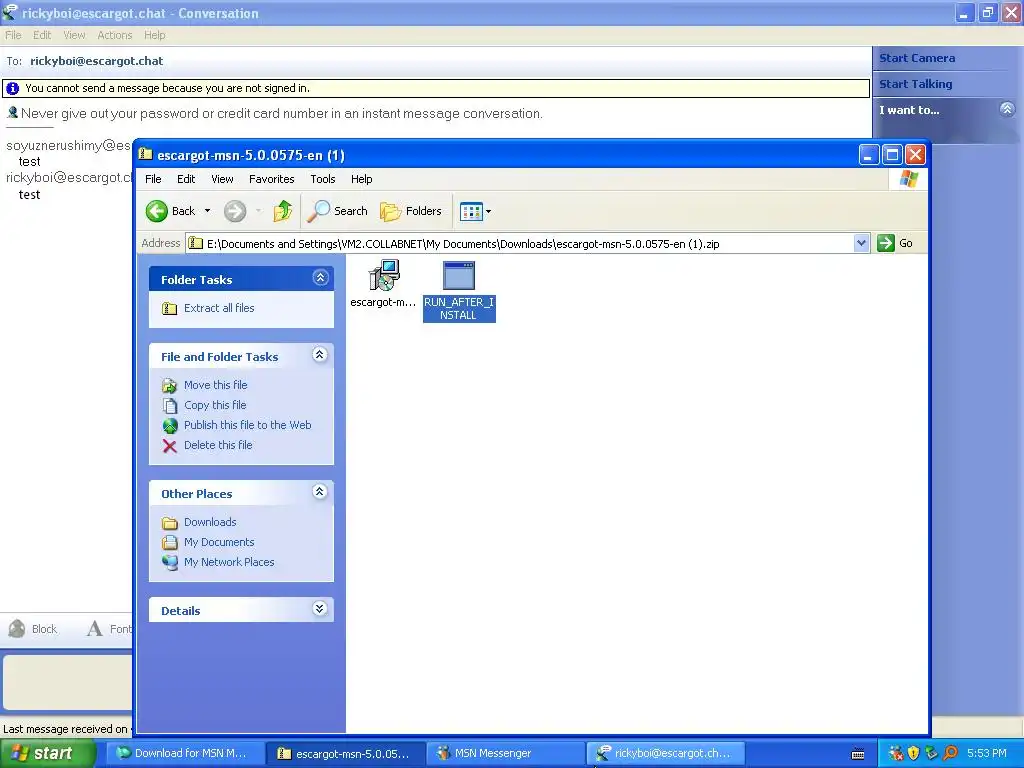
Task: Open View menu in zip folder window
Action: (x=222, y=179)
